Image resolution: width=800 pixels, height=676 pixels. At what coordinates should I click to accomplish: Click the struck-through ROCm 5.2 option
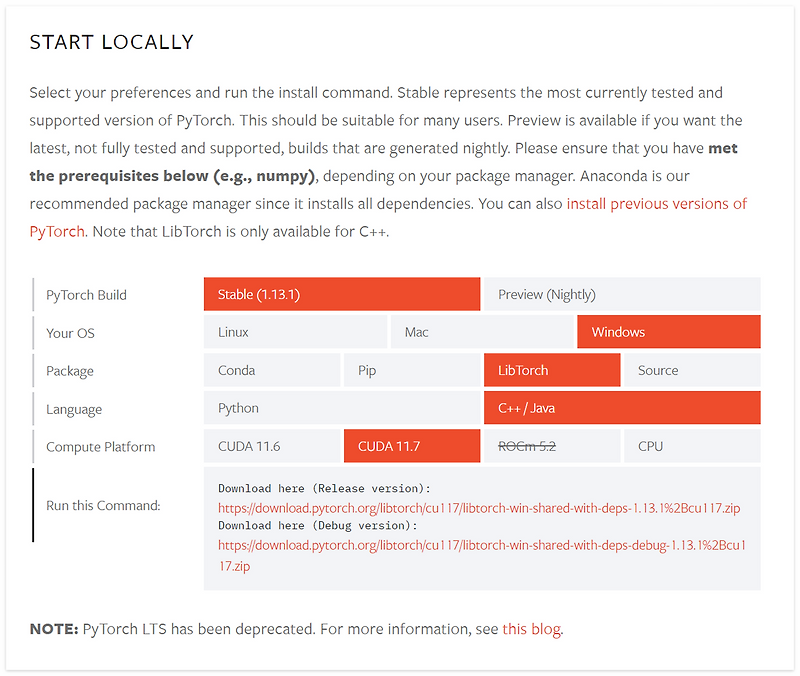tap(552, 446)
